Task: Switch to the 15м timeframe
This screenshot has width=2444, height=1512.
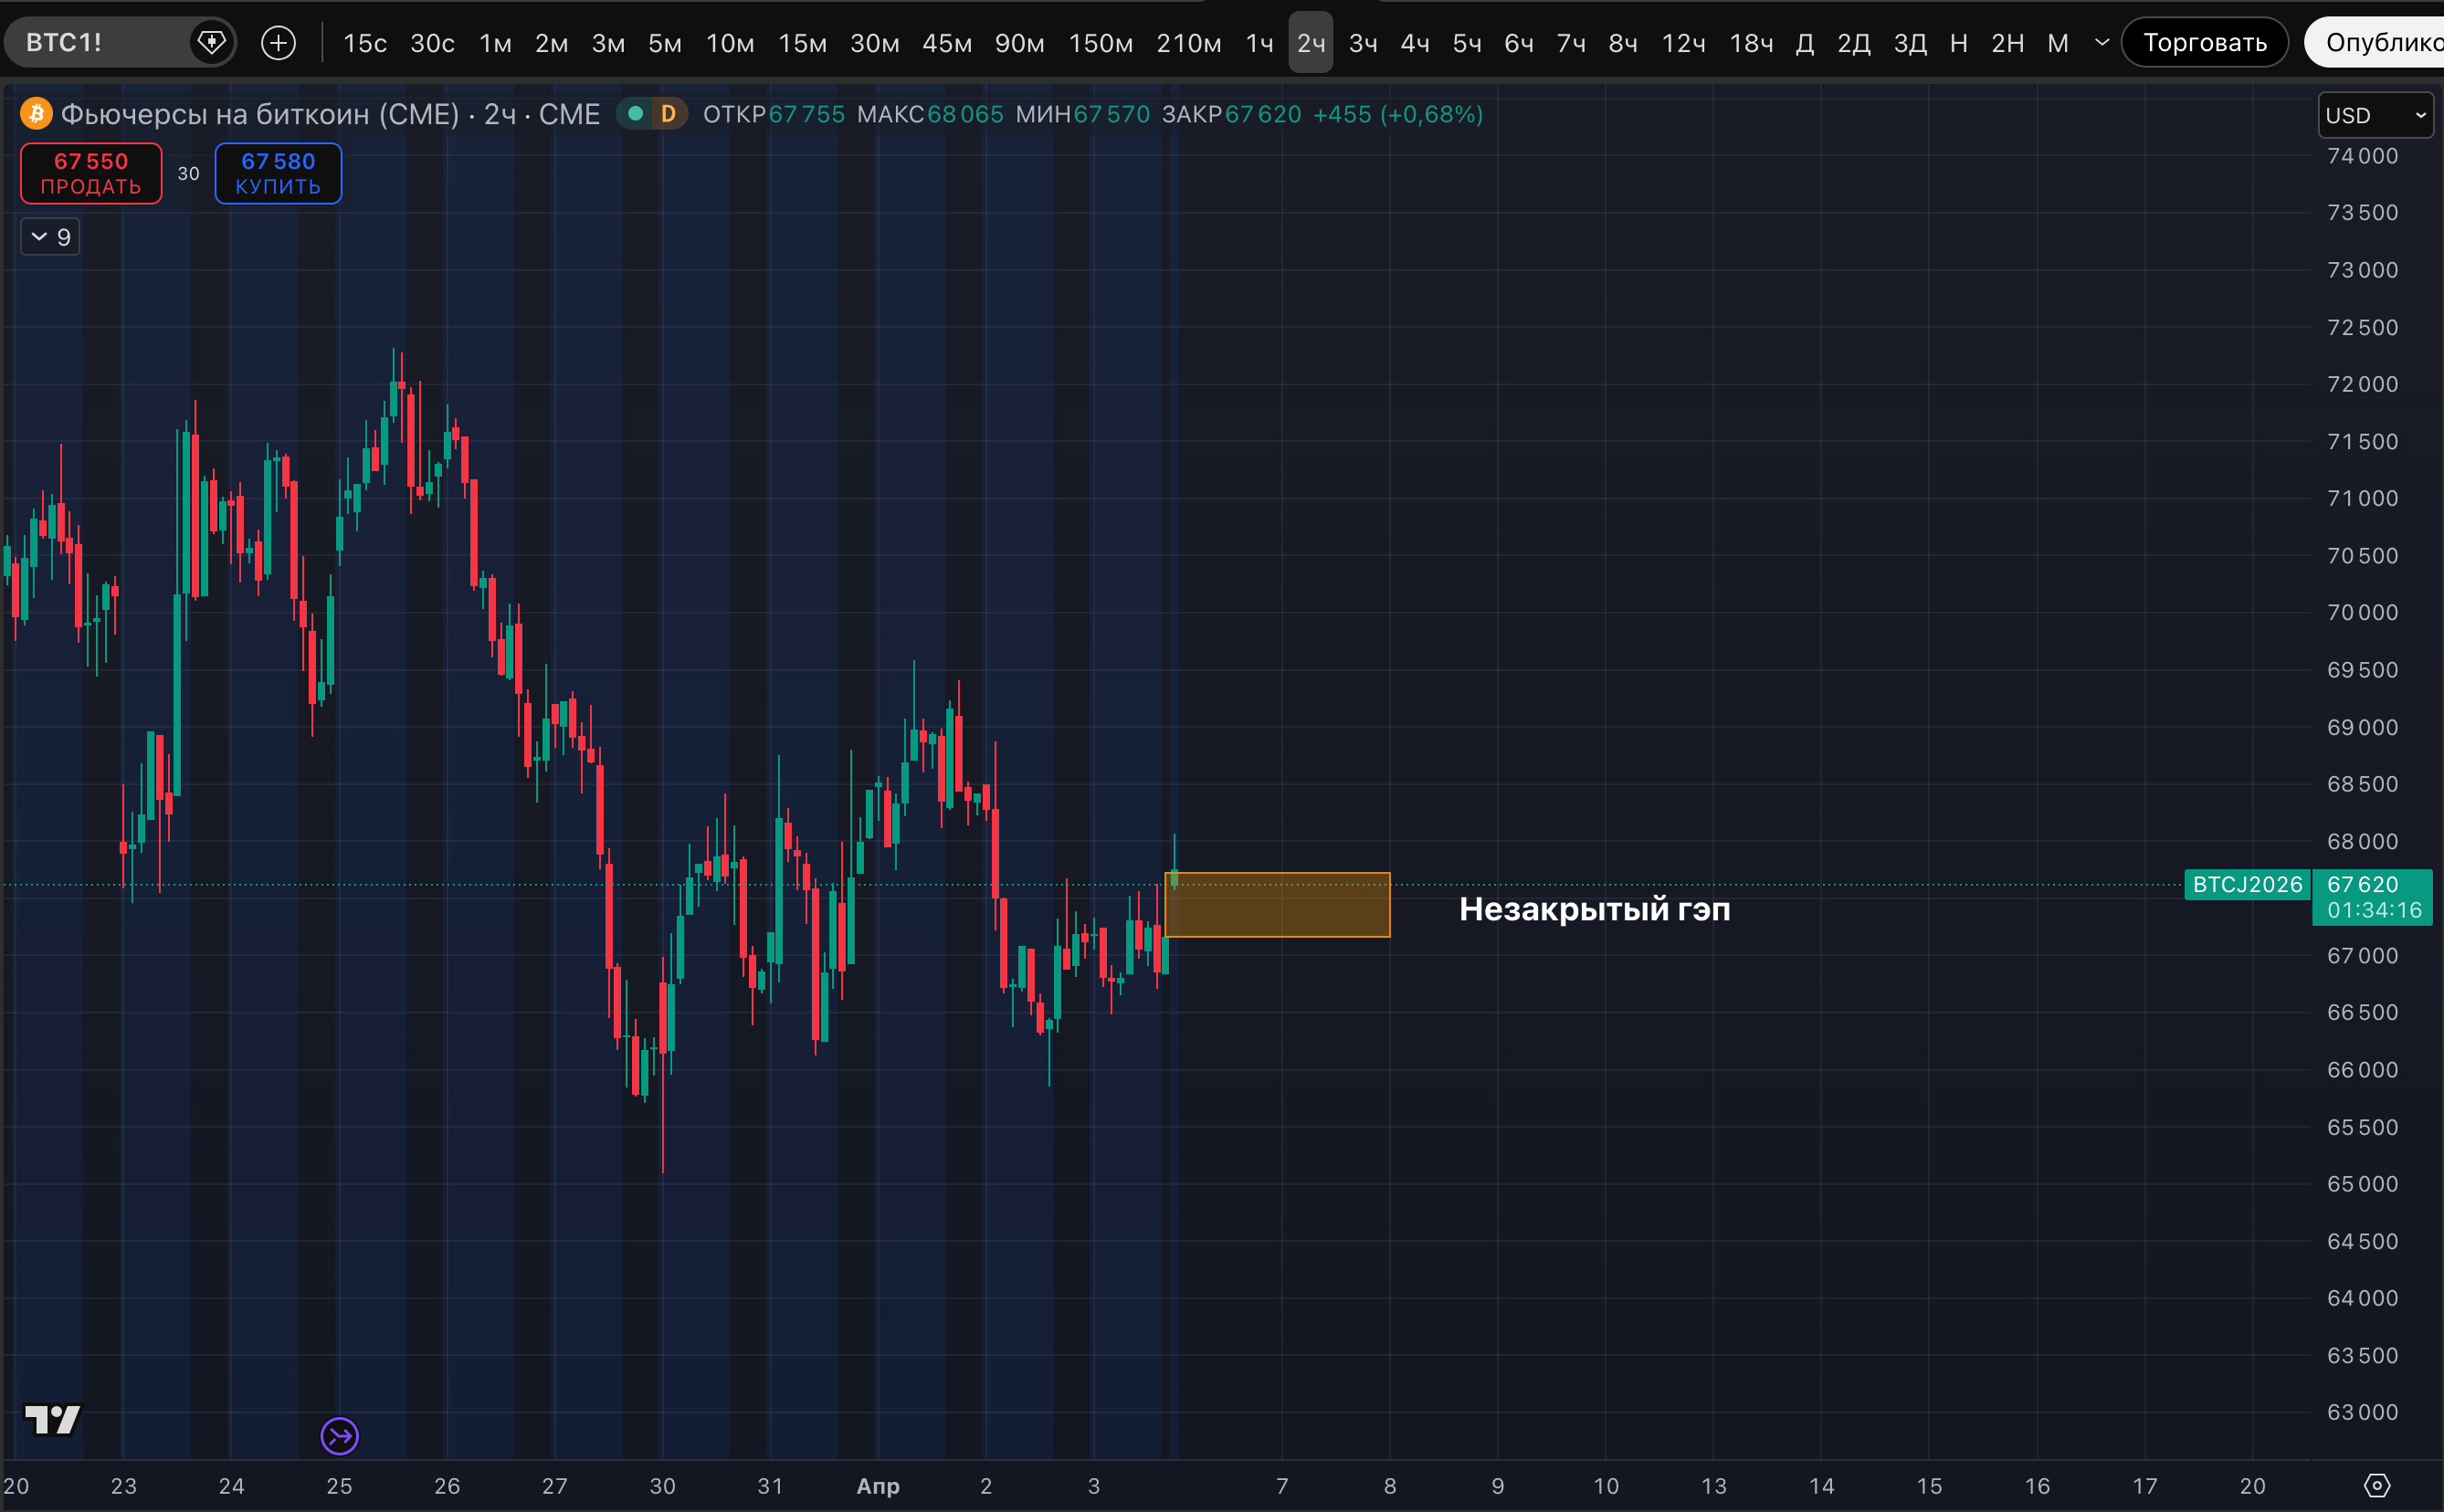Action: (x=802, y=43)
